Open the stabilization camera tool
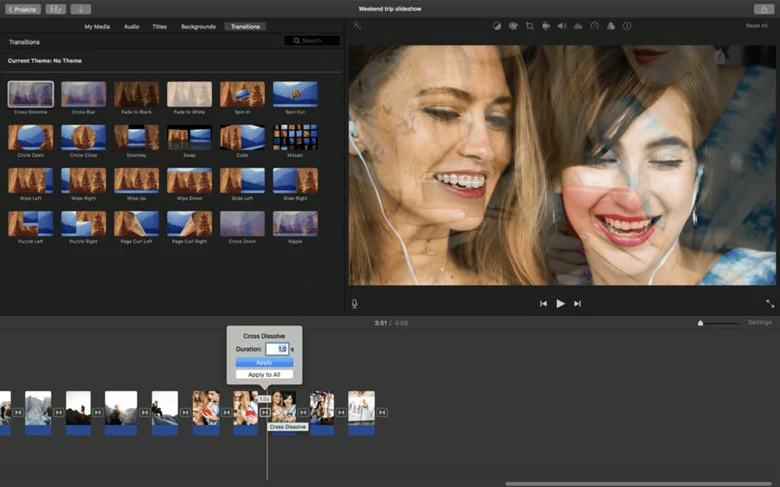The height and width of the screenshot is (487, 780). coord(546,26)
